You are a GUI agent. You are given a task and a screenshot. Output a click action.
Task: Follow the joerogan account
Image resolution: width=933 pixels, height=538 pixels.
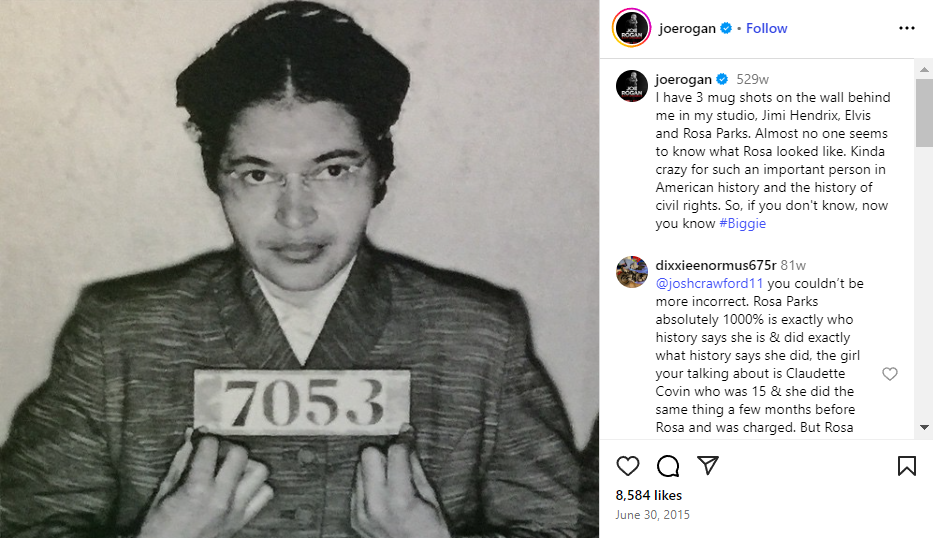(x=766, y=28)
